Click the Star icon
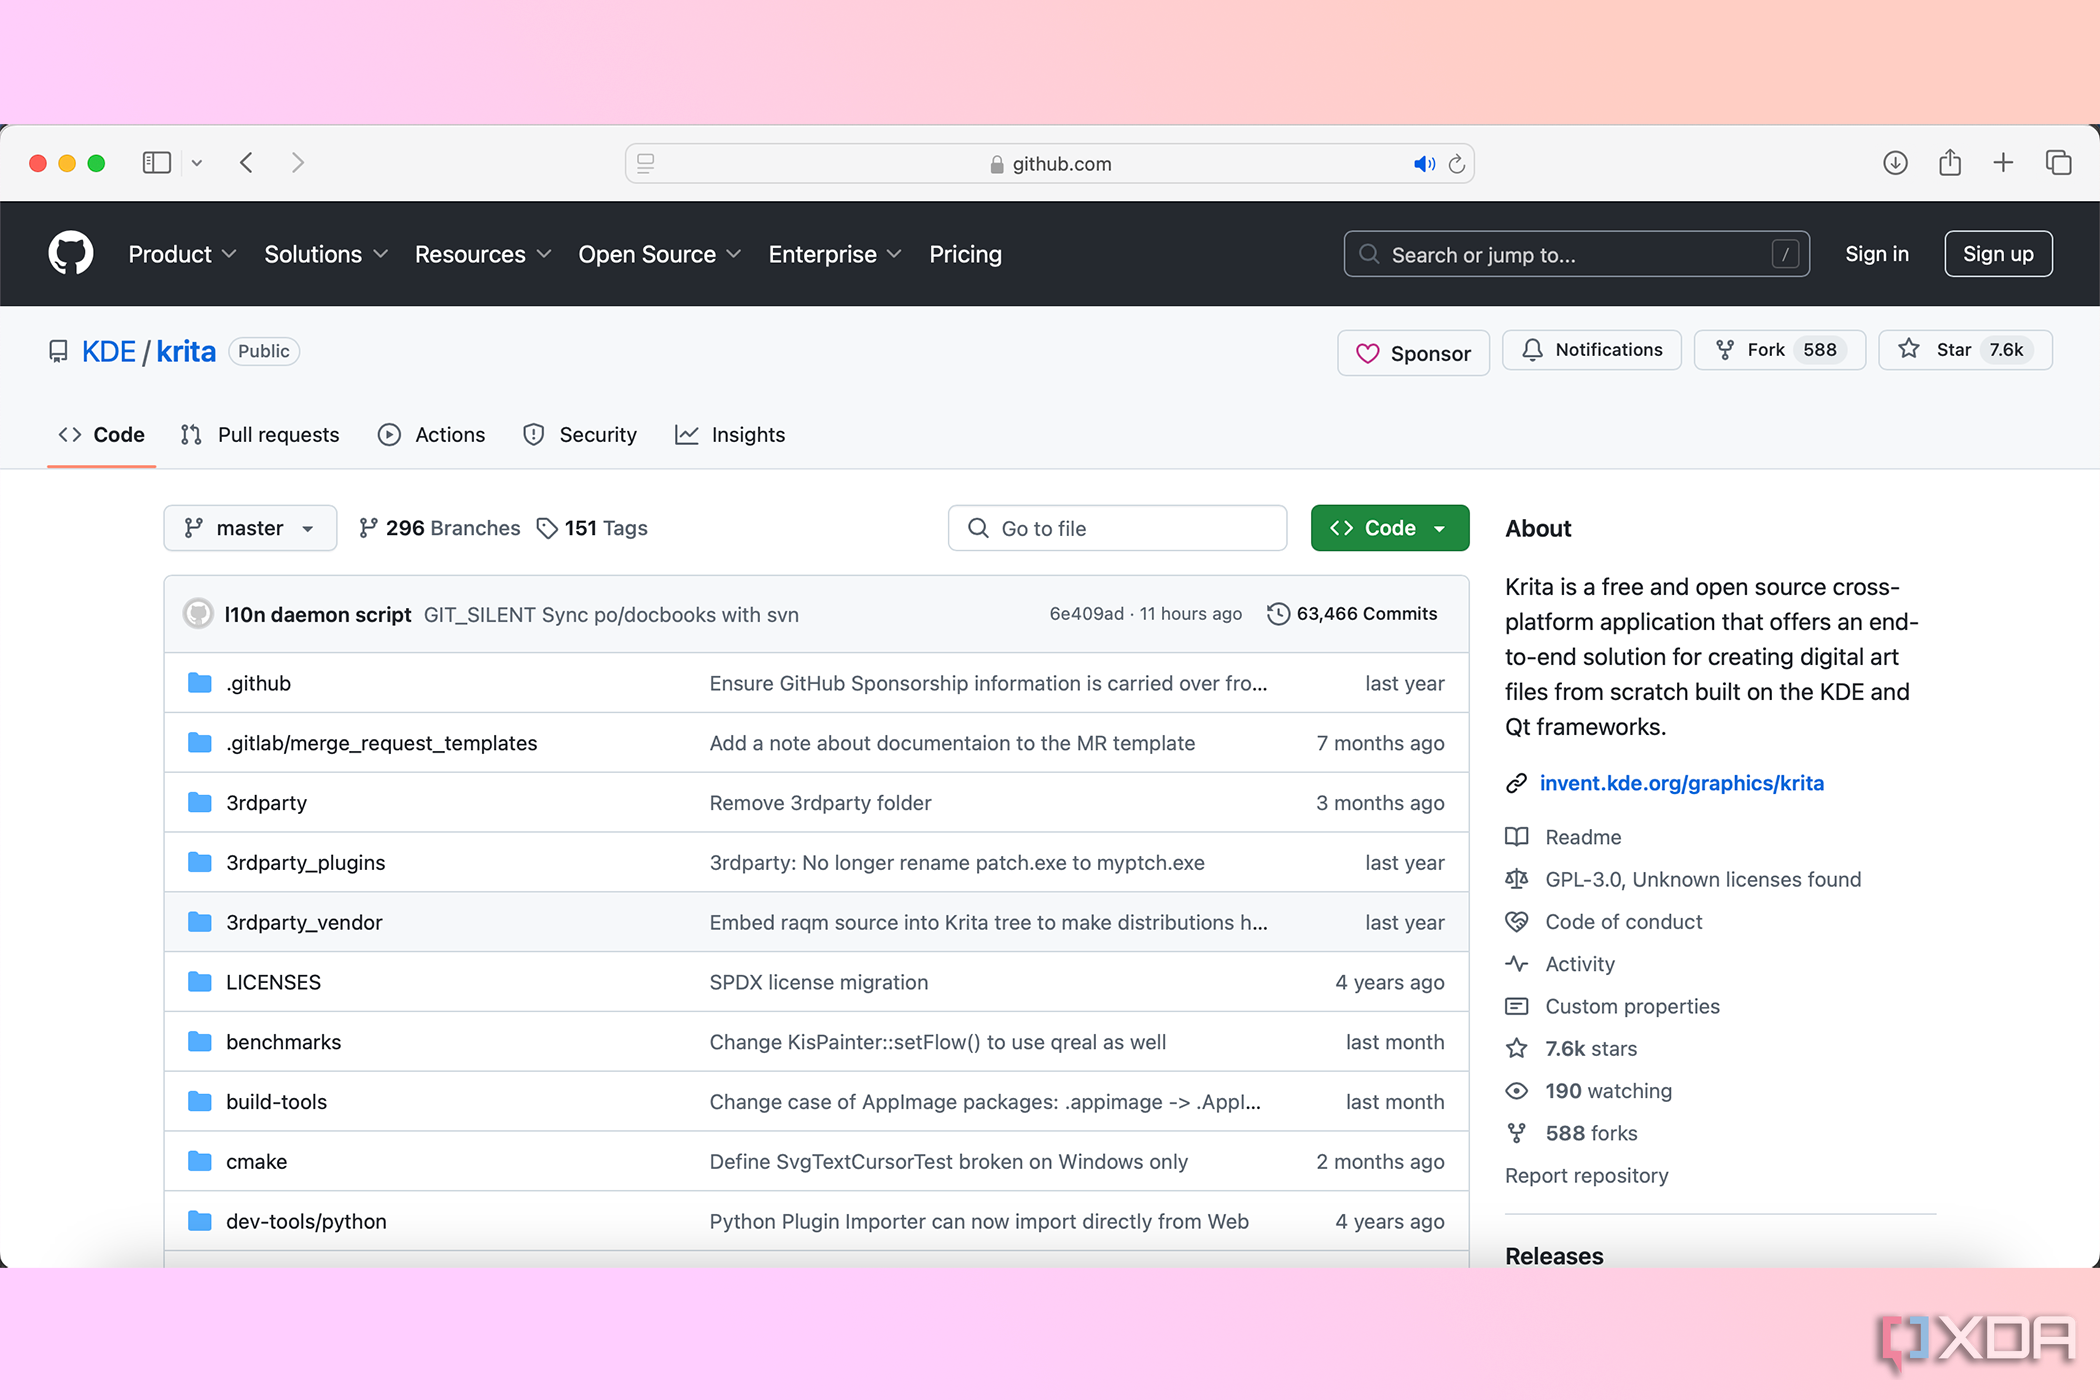The height and width of the screenshot is (1400, 2100). coord(1909,350)
